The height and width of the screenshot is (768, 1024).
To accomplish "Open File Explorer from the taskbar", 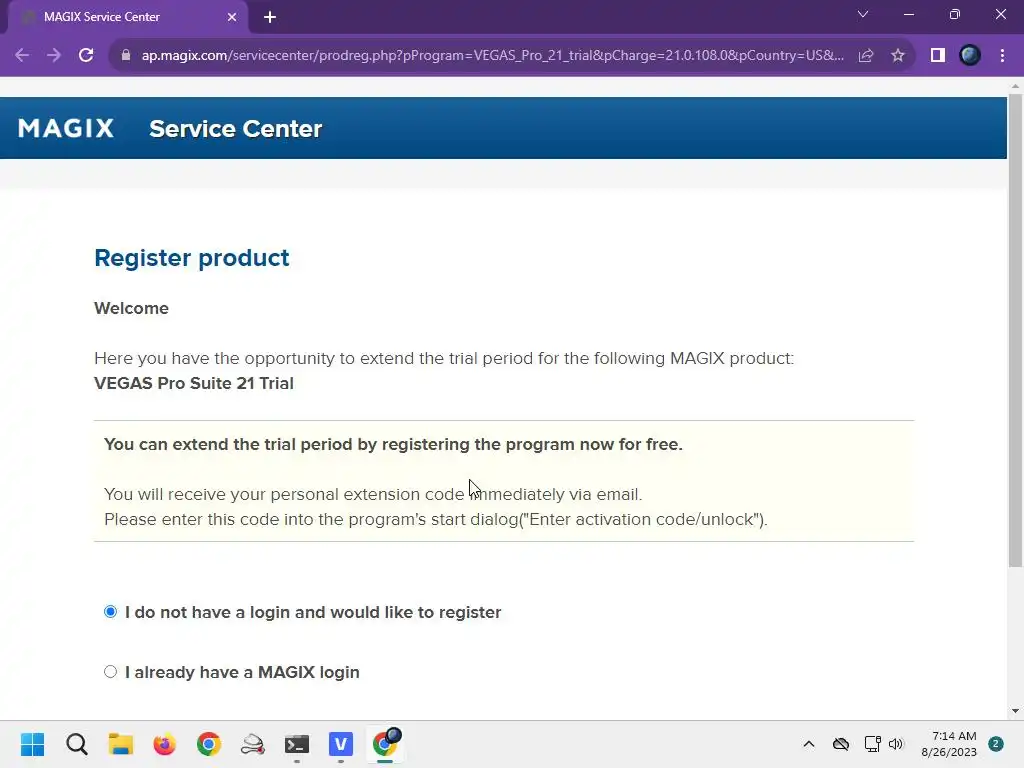I will [x=121, y=744].
